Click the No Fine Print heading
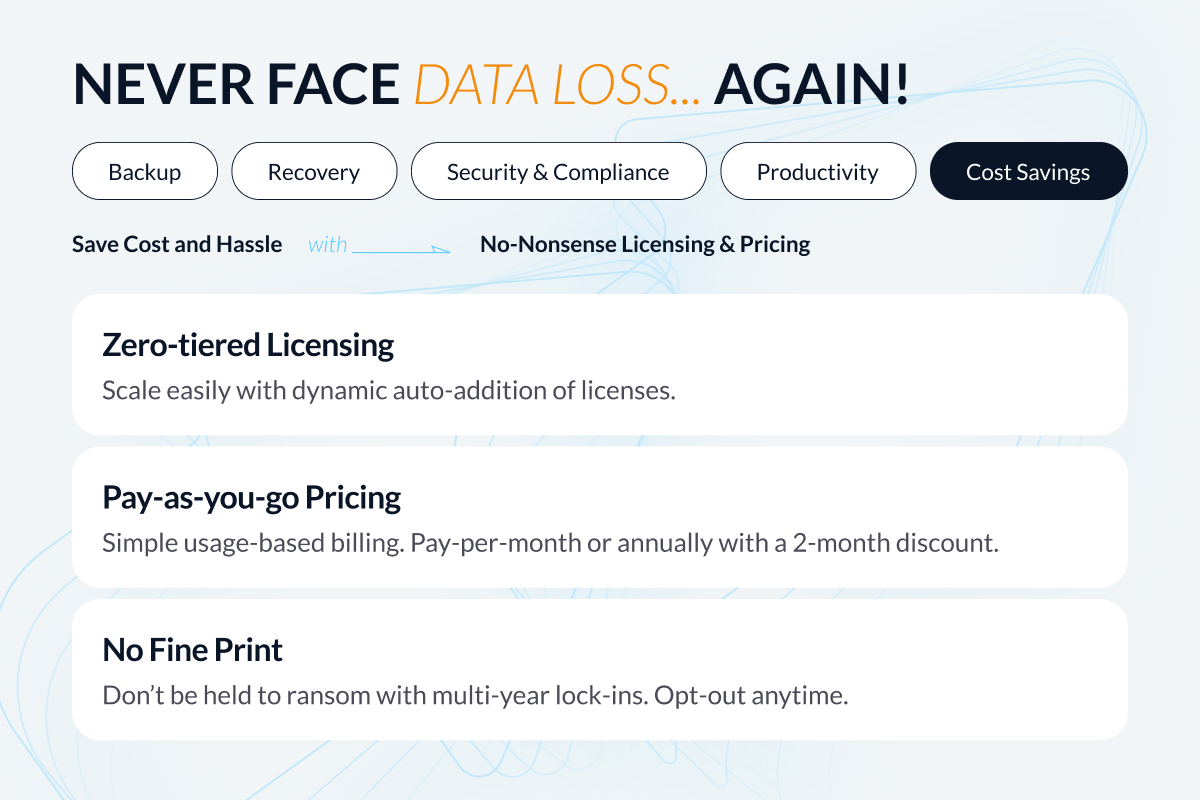The height and width of the screenshot is (800, 1200). 192,649
